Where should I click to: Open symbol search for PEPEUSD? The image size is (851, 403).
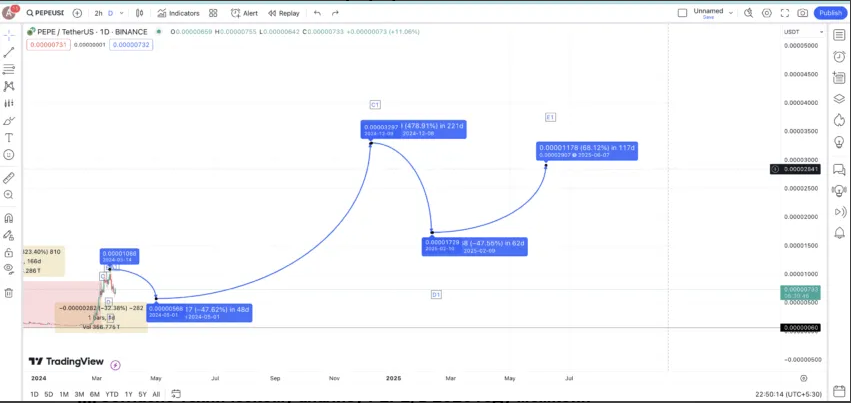pos(45,12)
